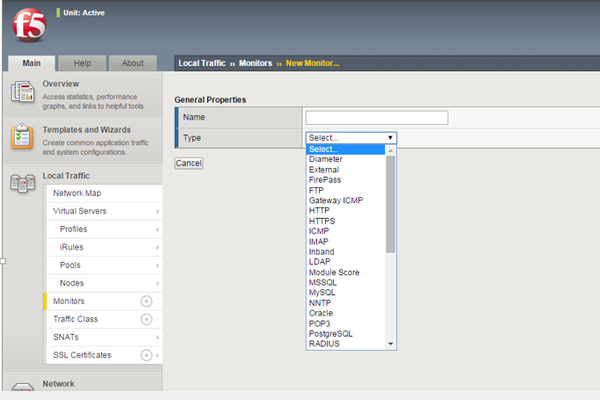Click the Overview statistics icon

[23, 95]
